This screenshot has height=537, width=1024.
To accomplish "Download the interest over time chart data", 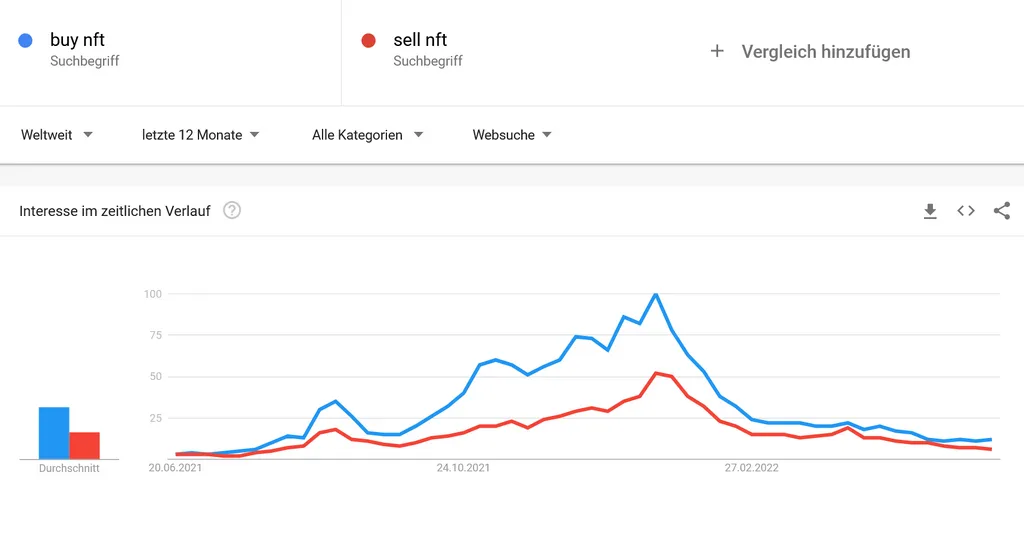I will tap(930, 211).
